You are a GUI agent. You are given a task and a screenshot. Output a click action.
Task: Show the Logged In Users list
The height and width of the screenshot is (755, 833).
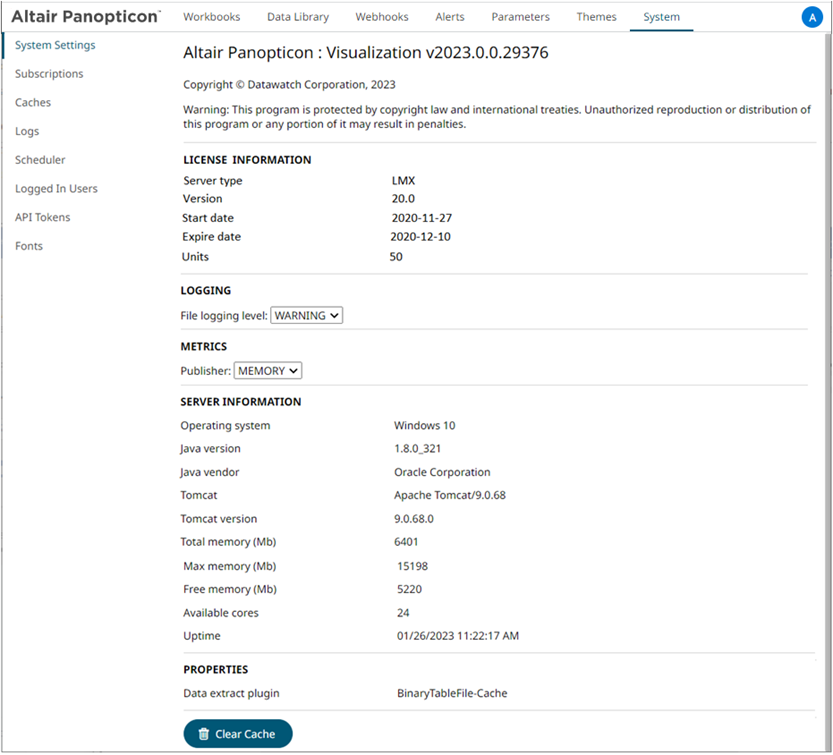click(56, 188)
